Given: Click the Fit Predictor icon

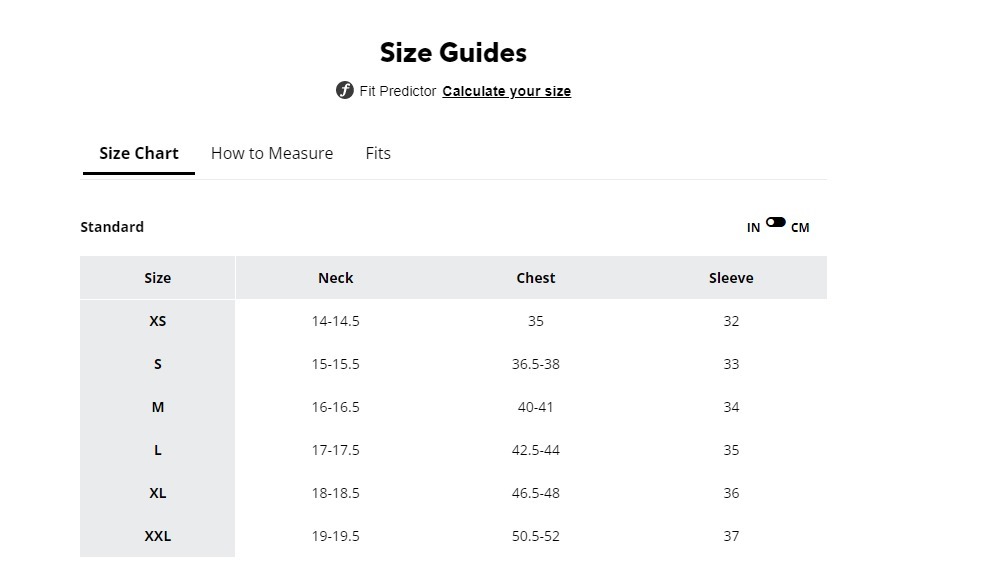Looking at the screenshot, I should (345, 91).
